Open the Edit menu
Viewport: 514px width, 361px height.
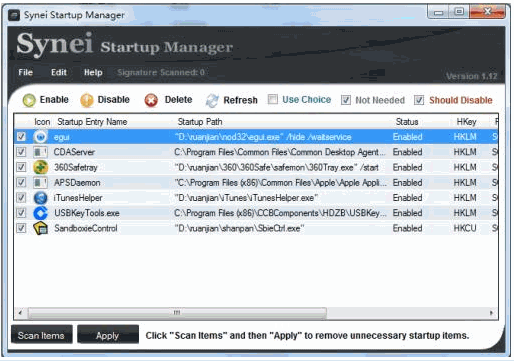tap(59, 72)
